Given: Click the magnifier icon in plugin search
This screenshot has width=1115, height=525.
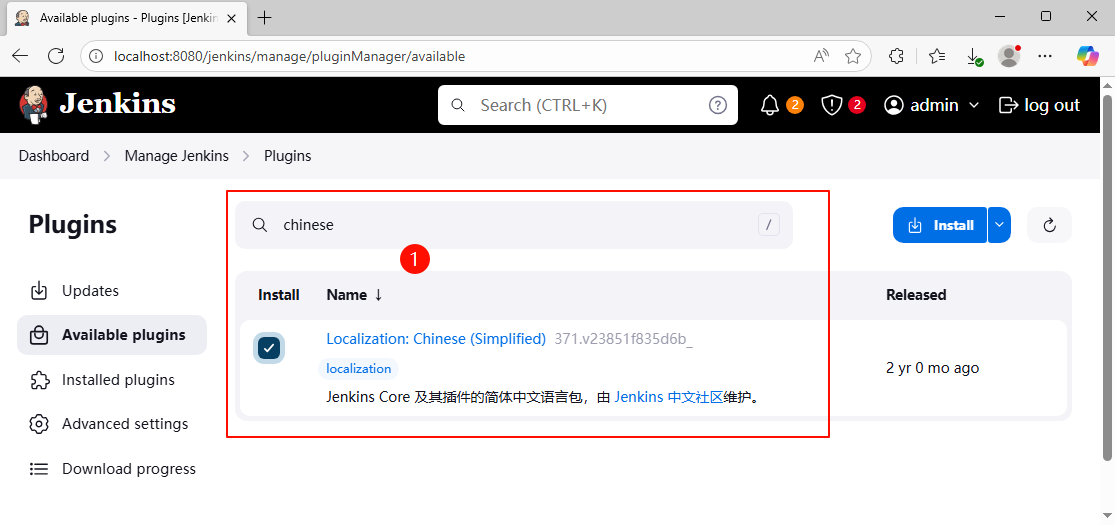Looking at the screenshot, I should [260, 225].
